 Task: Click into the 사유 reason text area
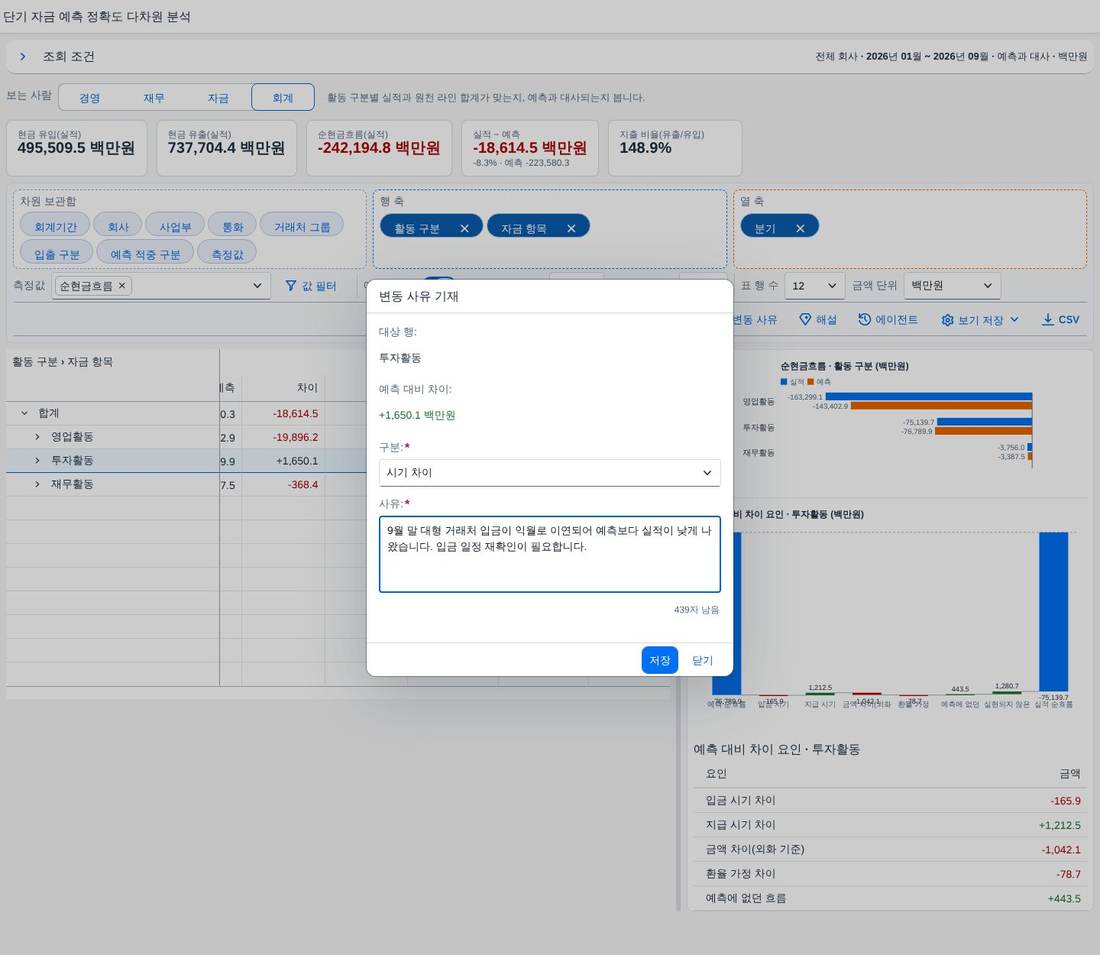pos(549,554)
